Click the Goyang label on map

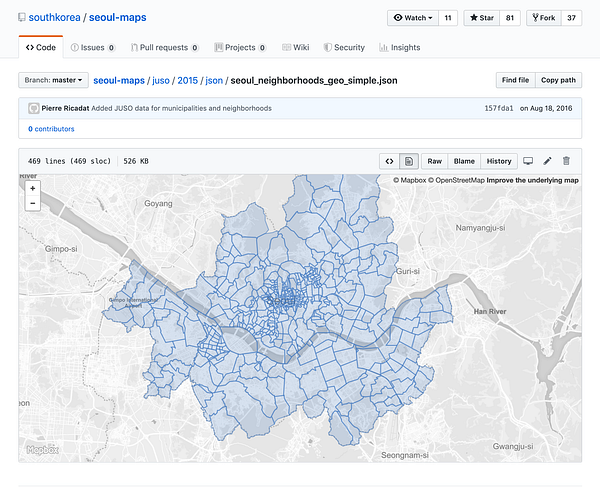click(x=158, y=204)
